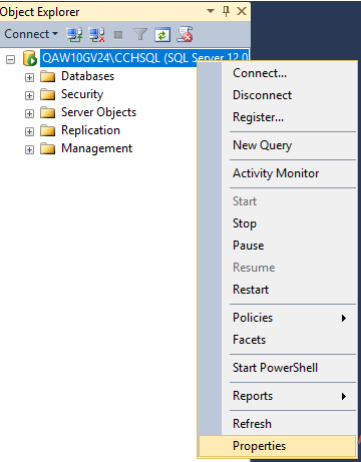Click the Connect Object Explorer icon
The width and height of the screenshot is (361, 462).
pyautogui.click(x=74, y=35)
